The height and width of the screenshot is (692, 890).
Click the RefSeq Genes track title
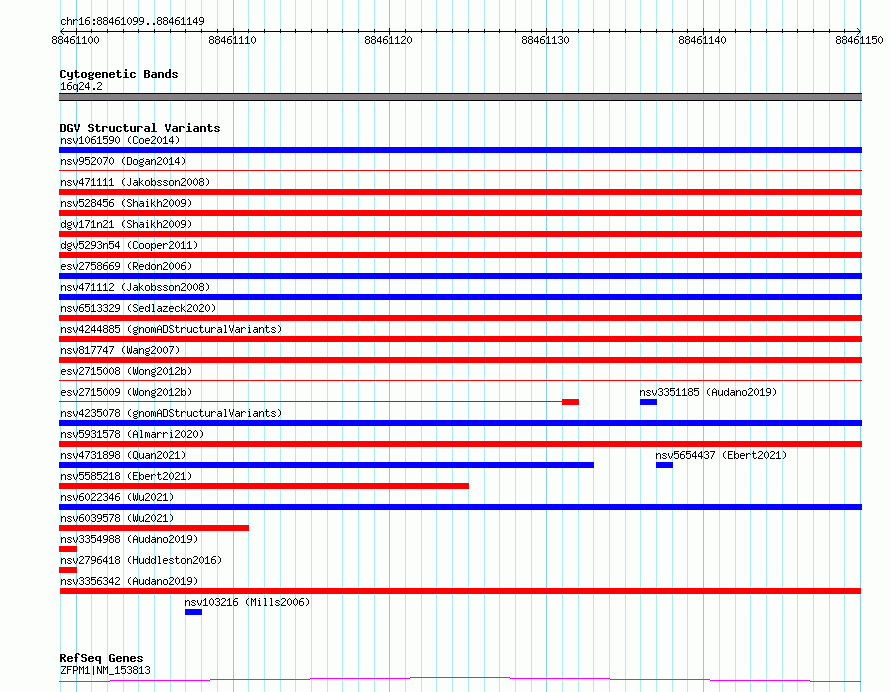pyautogui.click(x=101, y=658)
